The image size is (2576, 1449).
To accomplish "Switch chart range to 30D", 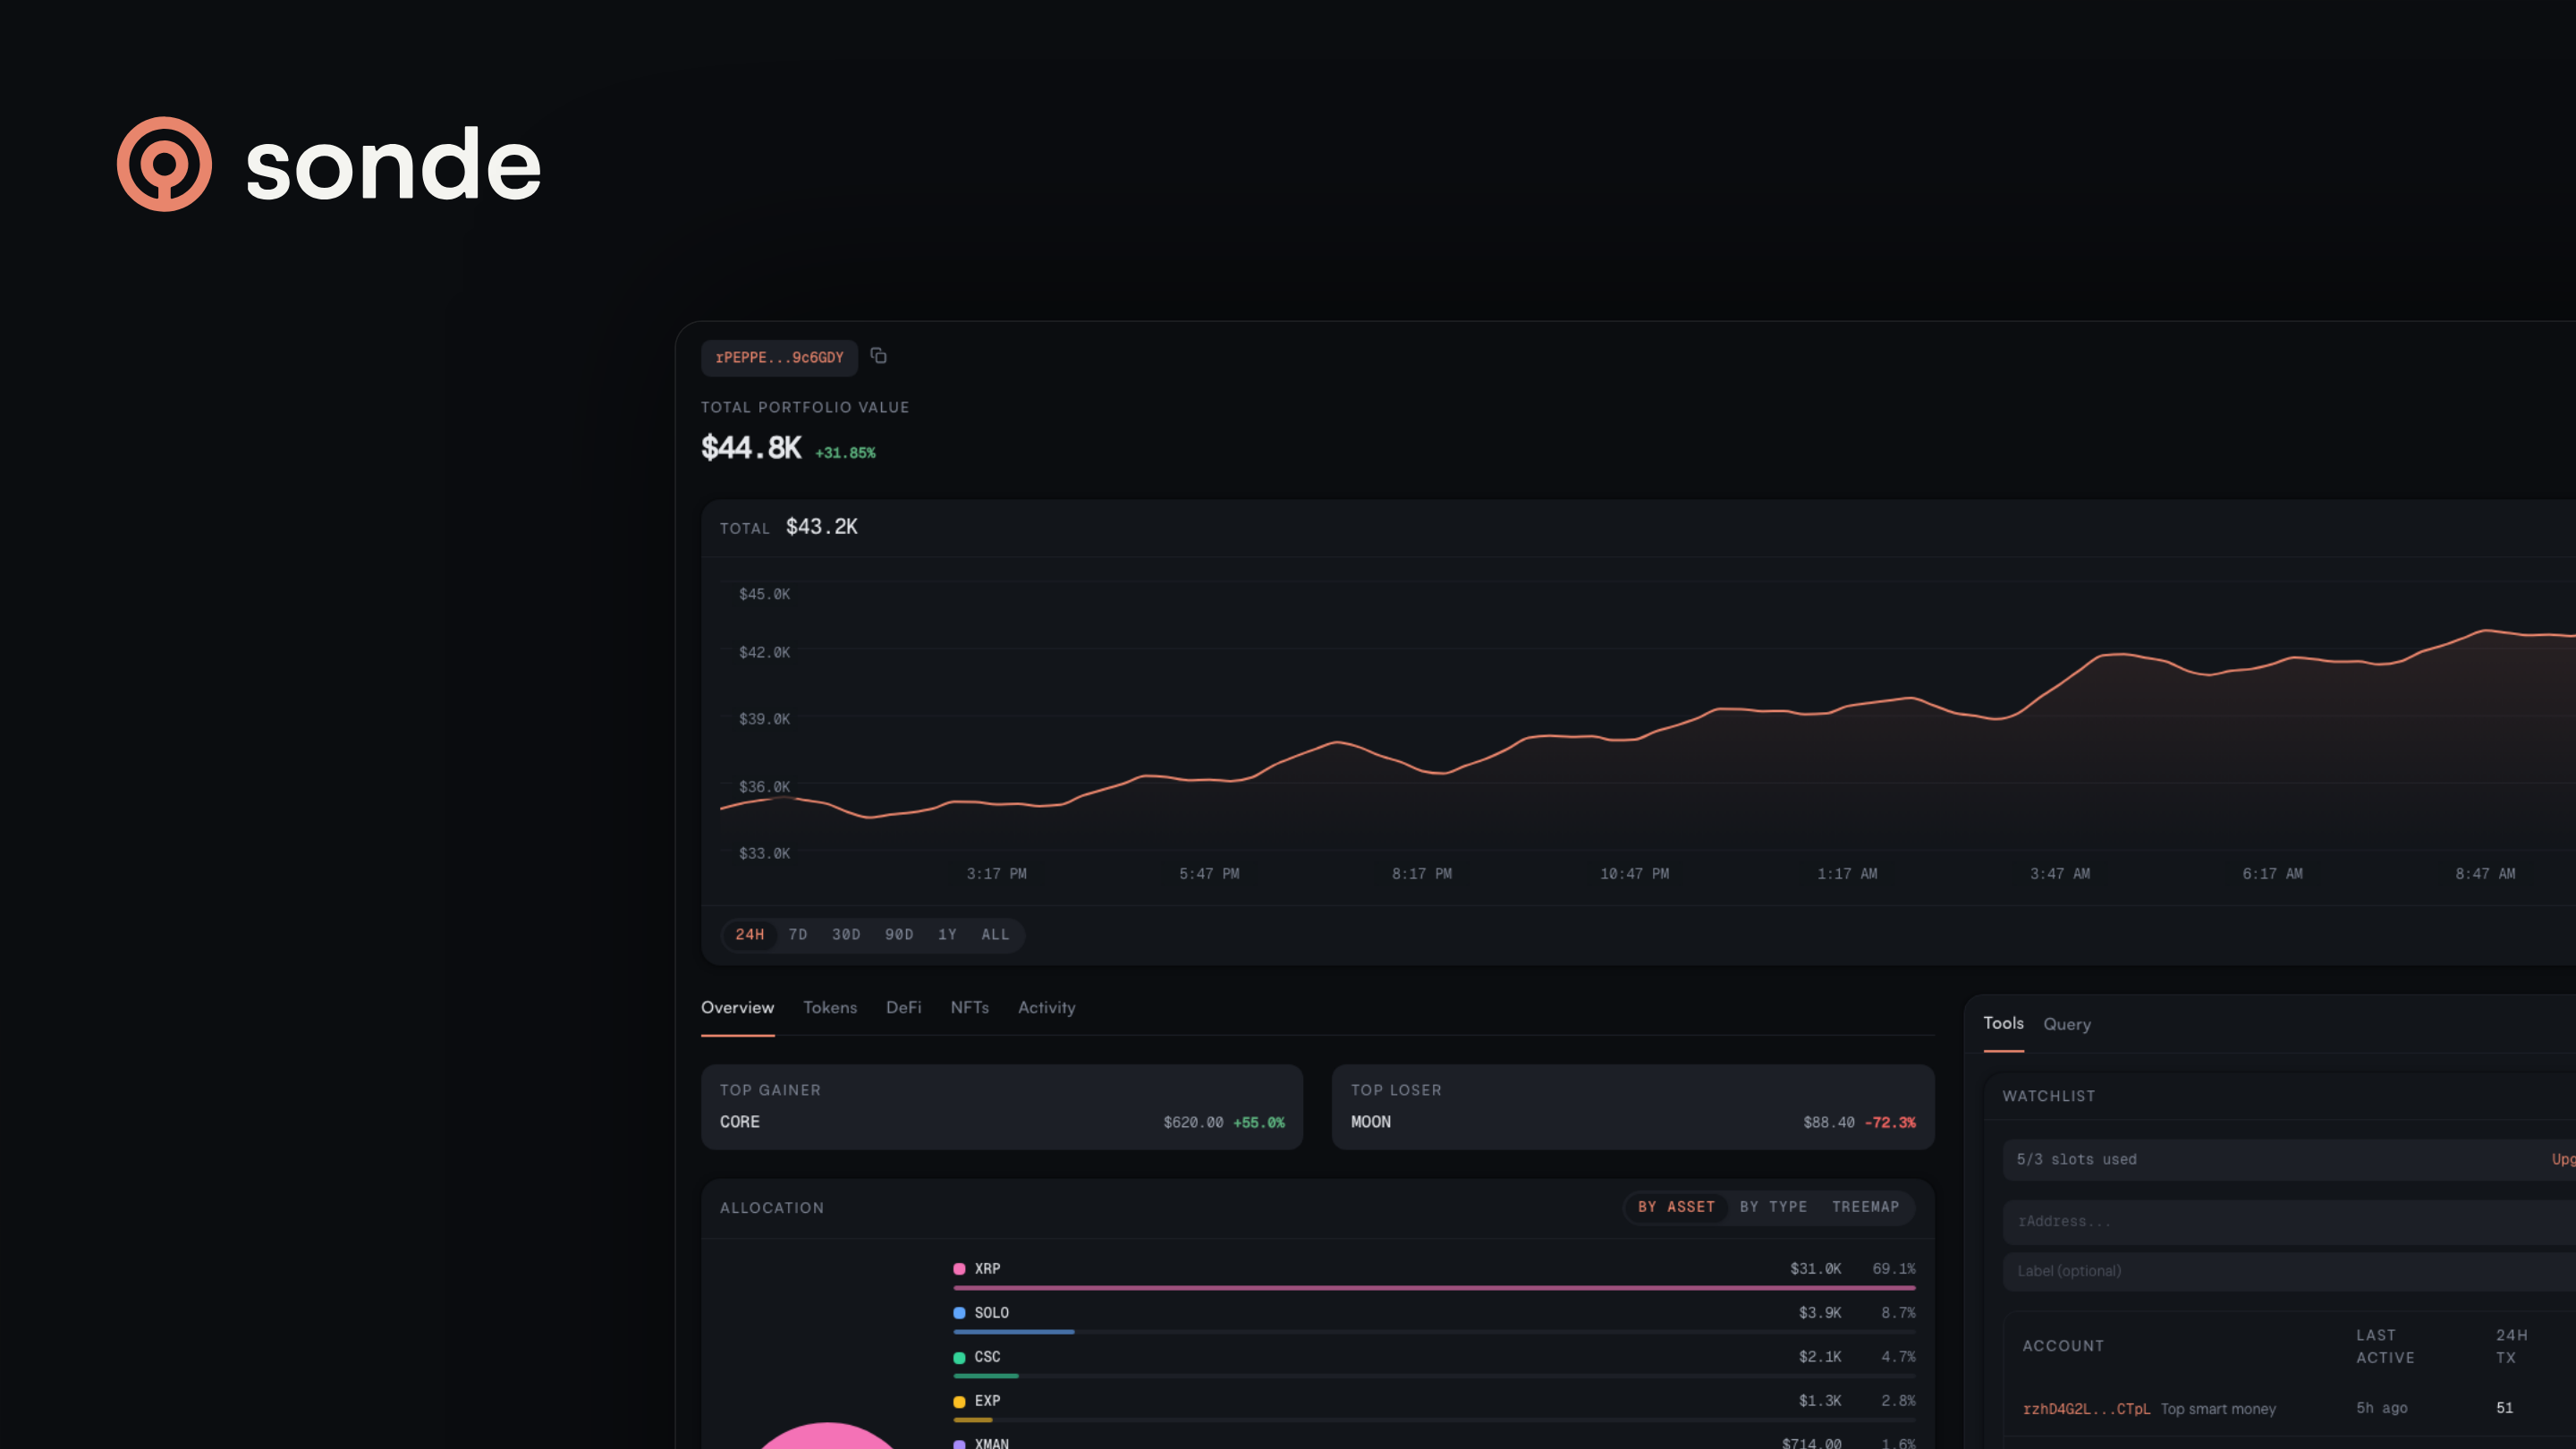I will (846, 934).
